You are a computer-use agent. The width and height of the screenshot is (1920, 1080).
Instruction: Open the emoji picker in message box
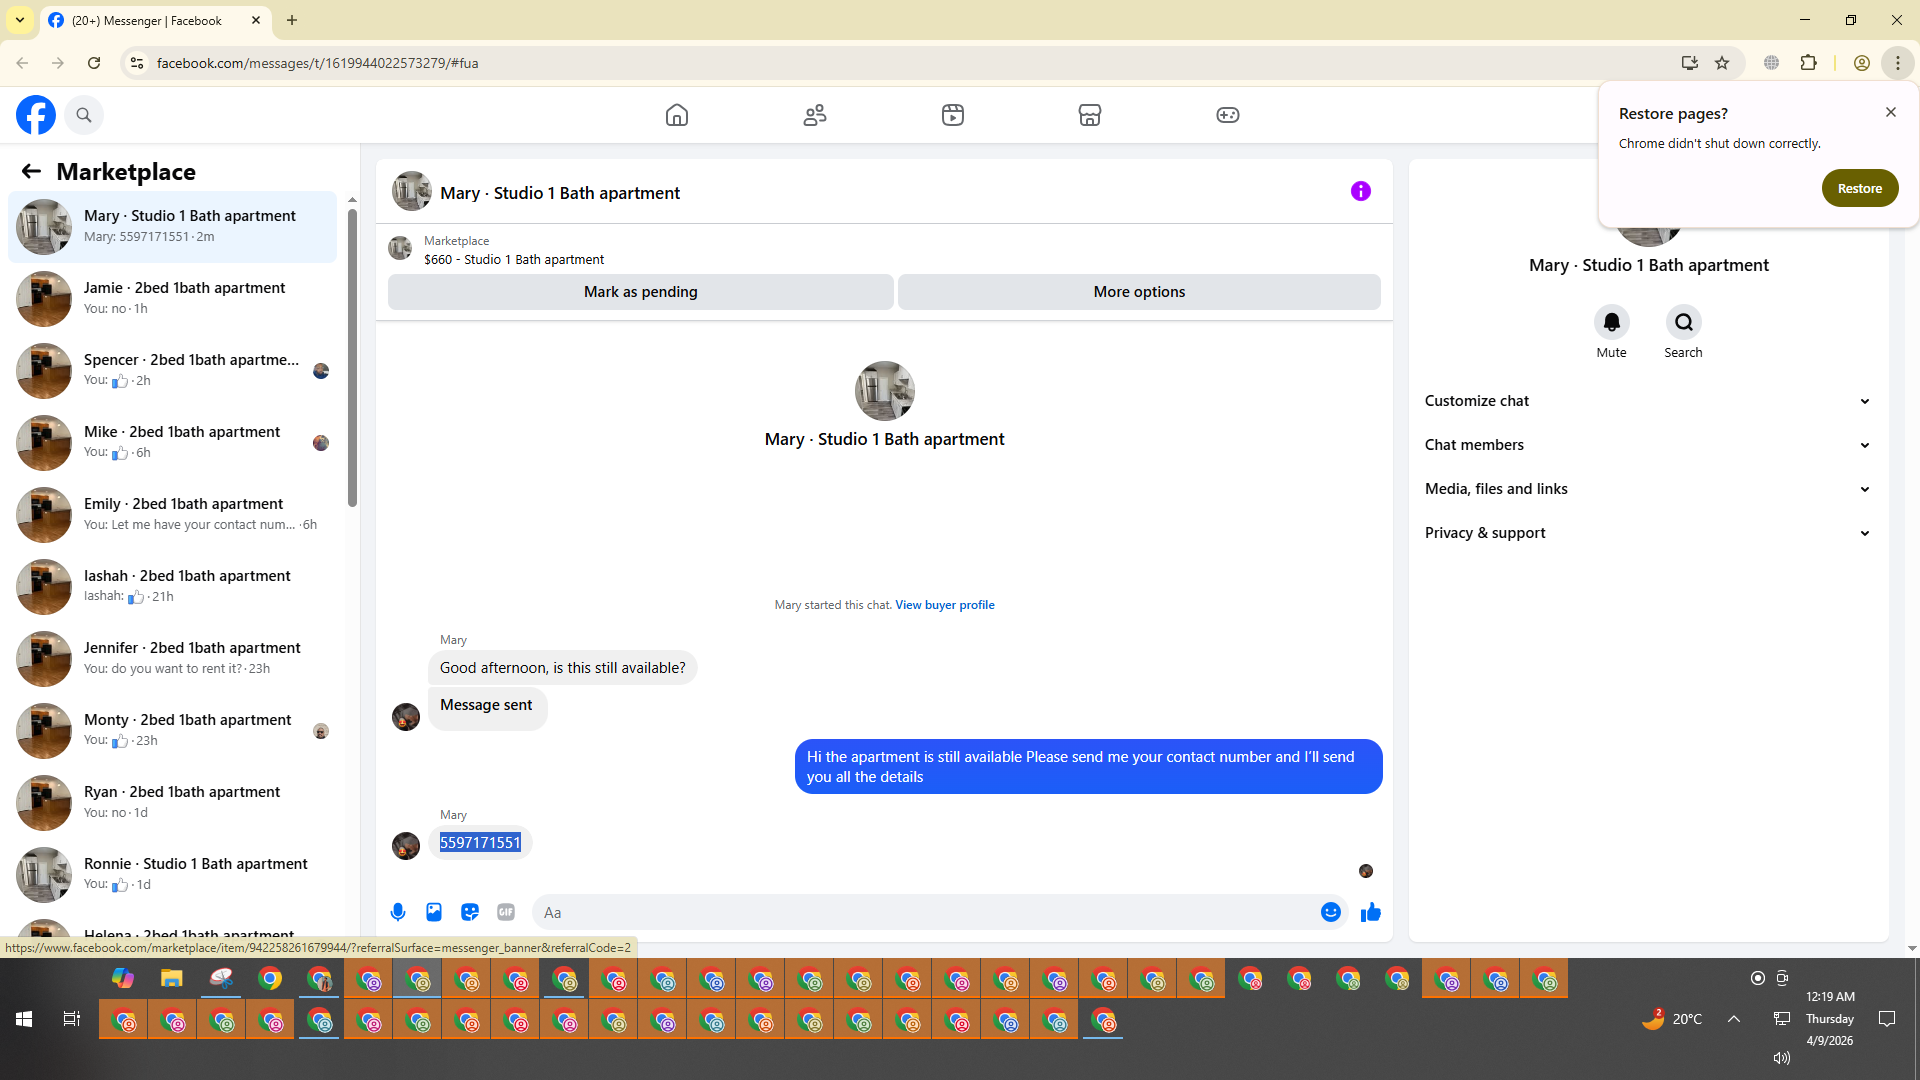pyautogui.click(x=1330, y=912)
